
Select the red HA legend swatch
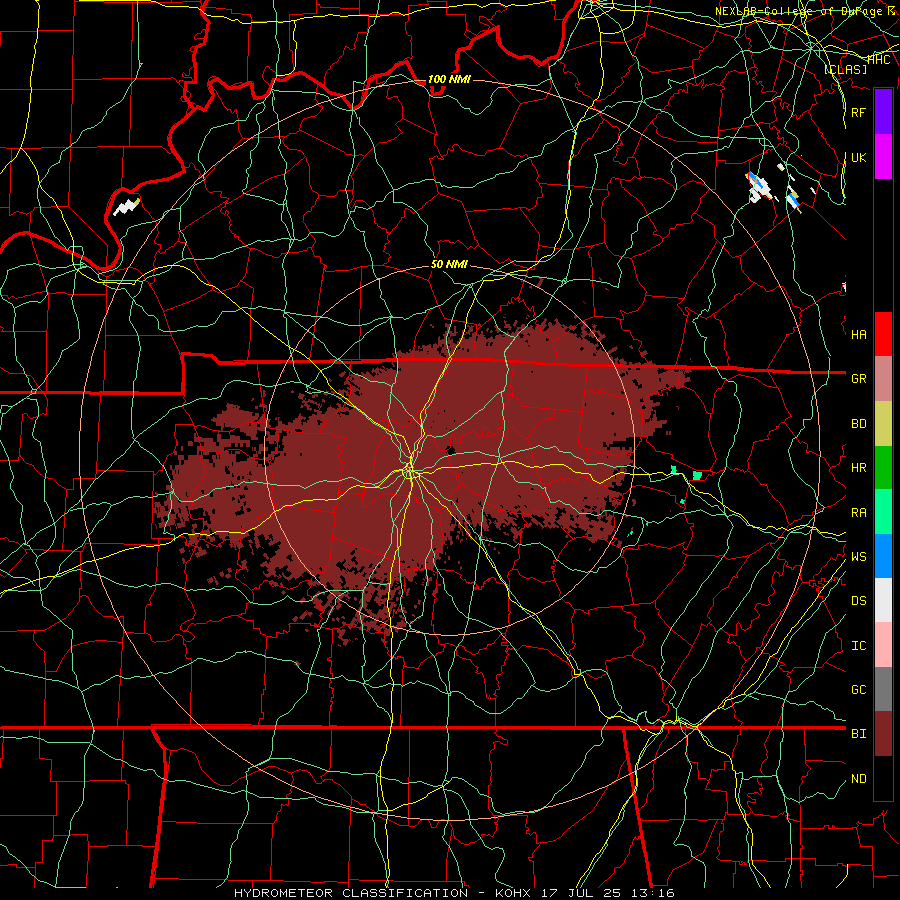883,334
